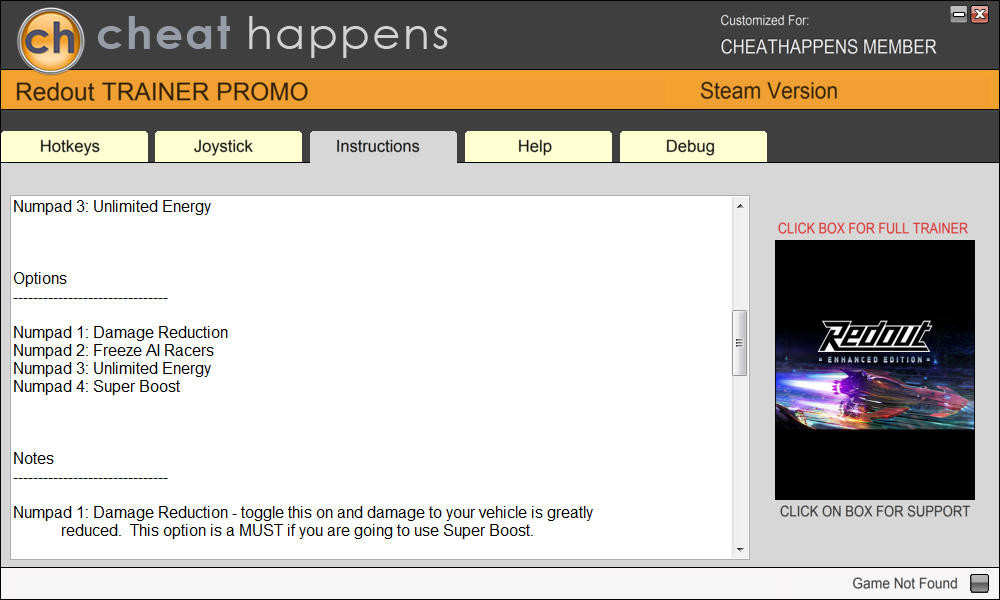Click the instructions scrollbar thumb
The height and width of the screenshot is (600, 1000).
(x=740, y=343)
